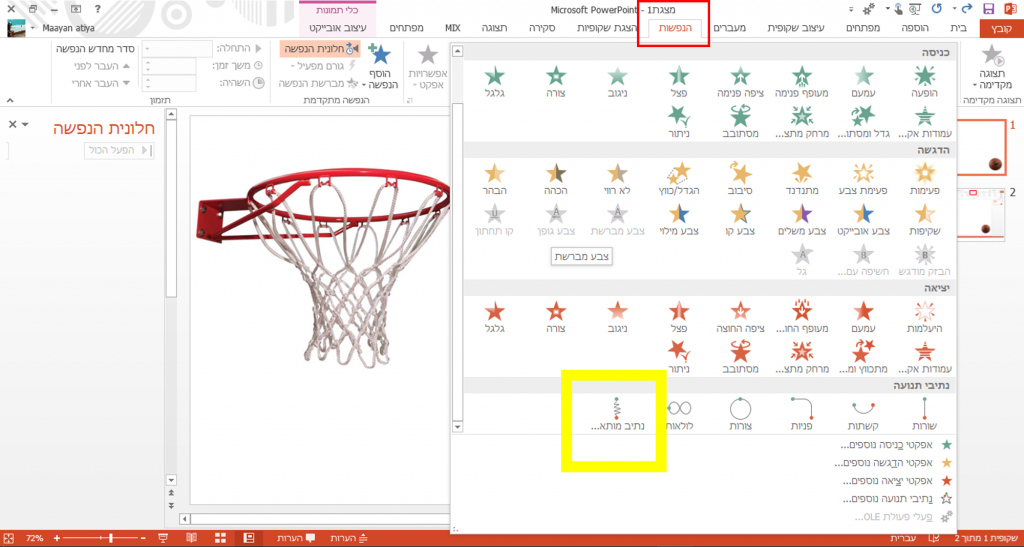
Task: Click the השהיה delay field
Action: pos(169,83)
